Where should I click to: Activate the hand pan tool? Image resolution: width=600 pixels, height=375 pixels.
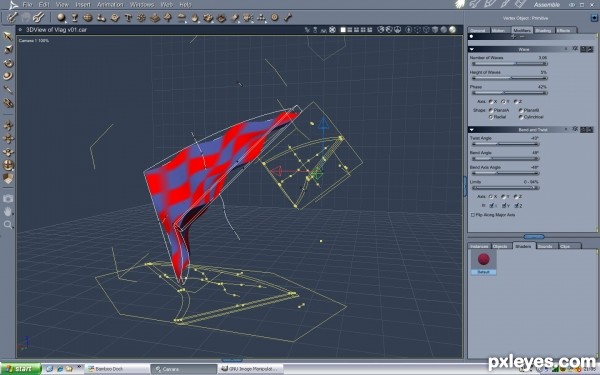coord(8,212)
